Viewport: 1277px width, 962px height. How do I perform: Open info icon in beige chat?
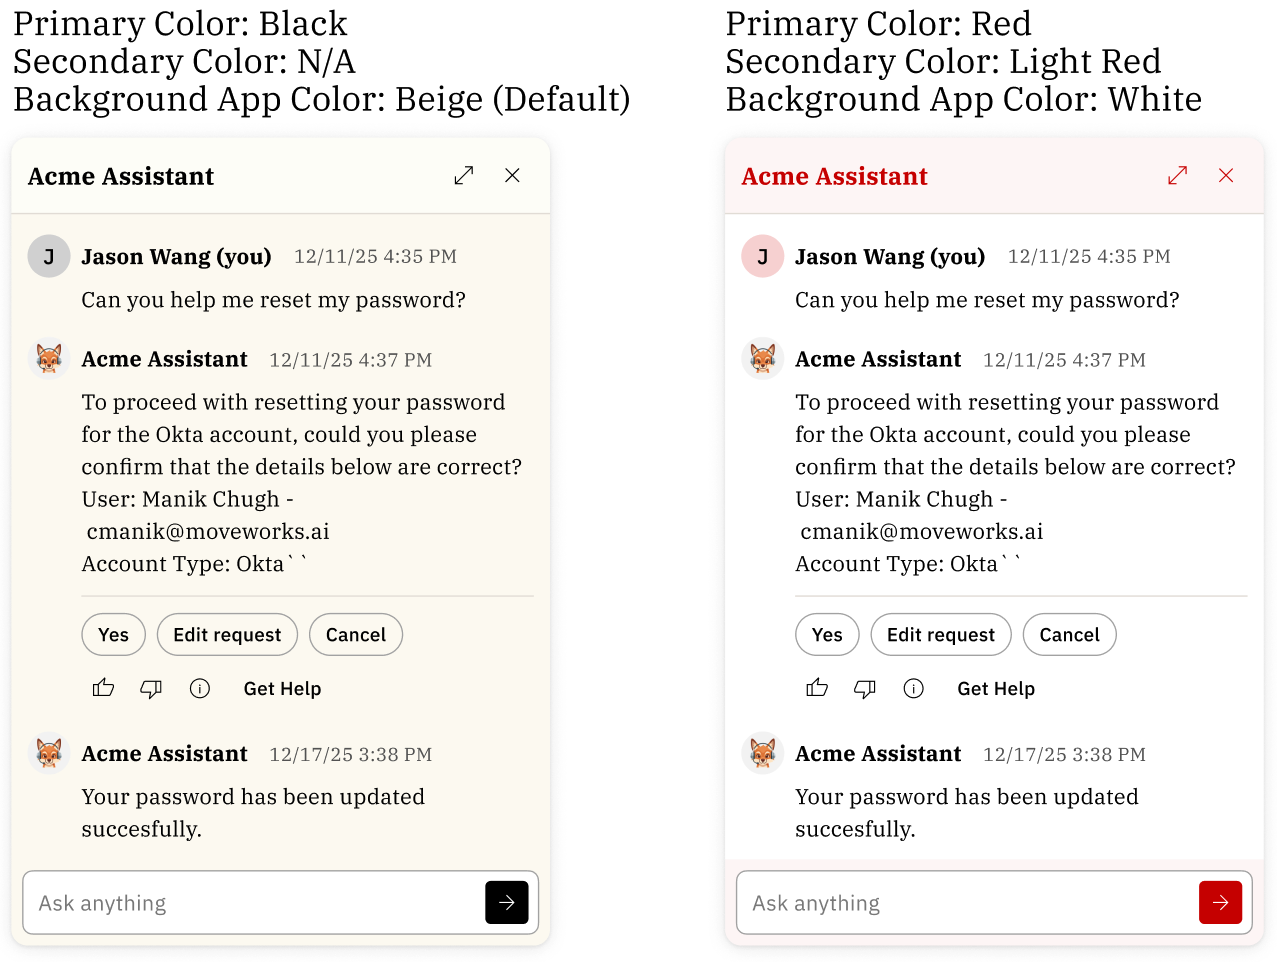tap(200, 688)
